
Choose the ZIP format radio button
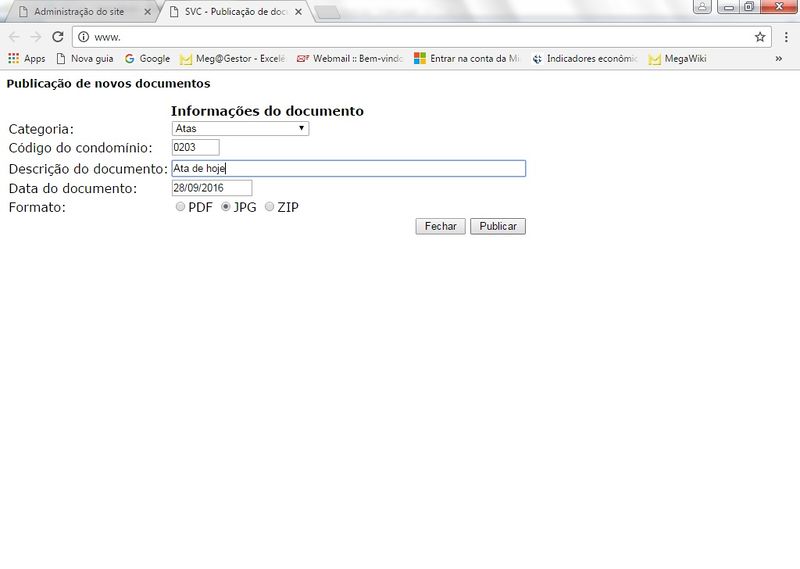click(269, 207)
